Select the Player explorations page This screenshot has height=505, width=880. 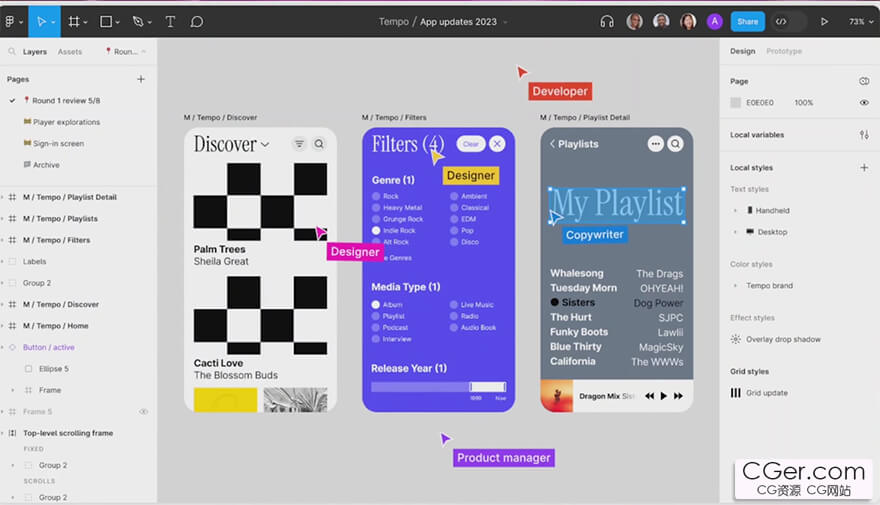[66, 122]
